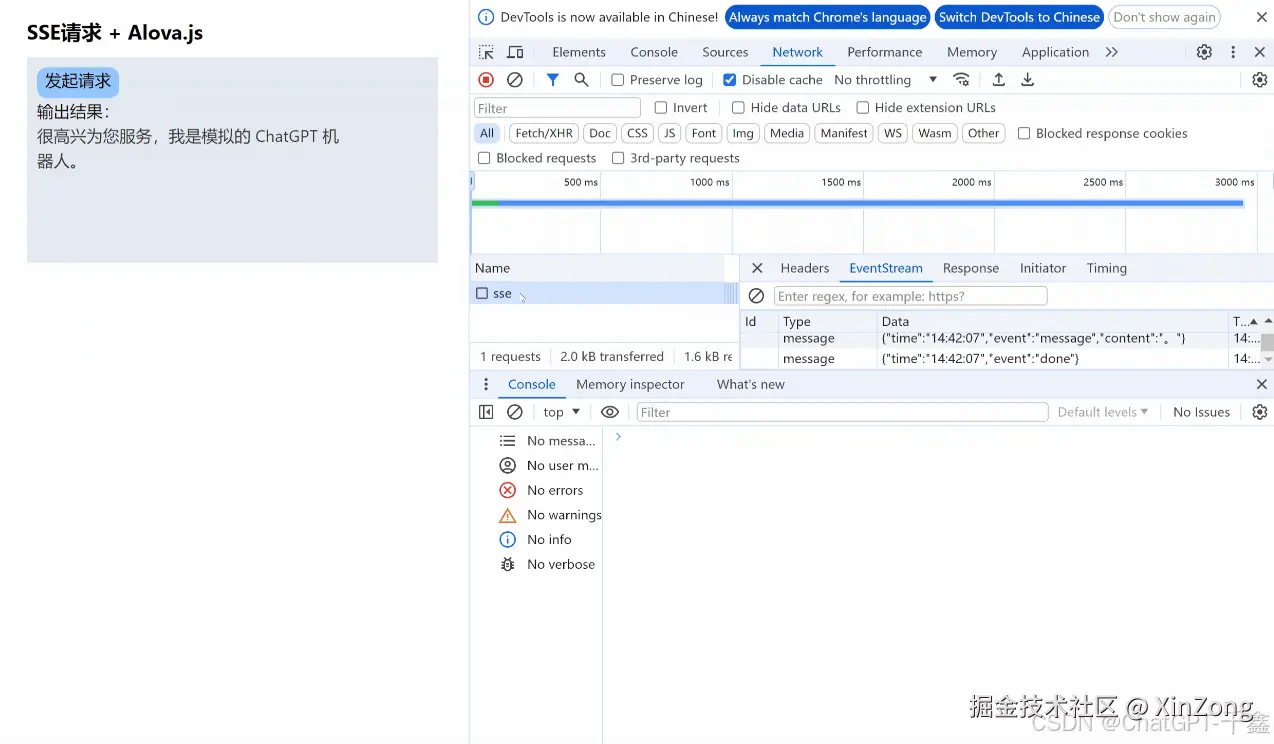Open DevTools settings gear in main toolbar

1204,52
